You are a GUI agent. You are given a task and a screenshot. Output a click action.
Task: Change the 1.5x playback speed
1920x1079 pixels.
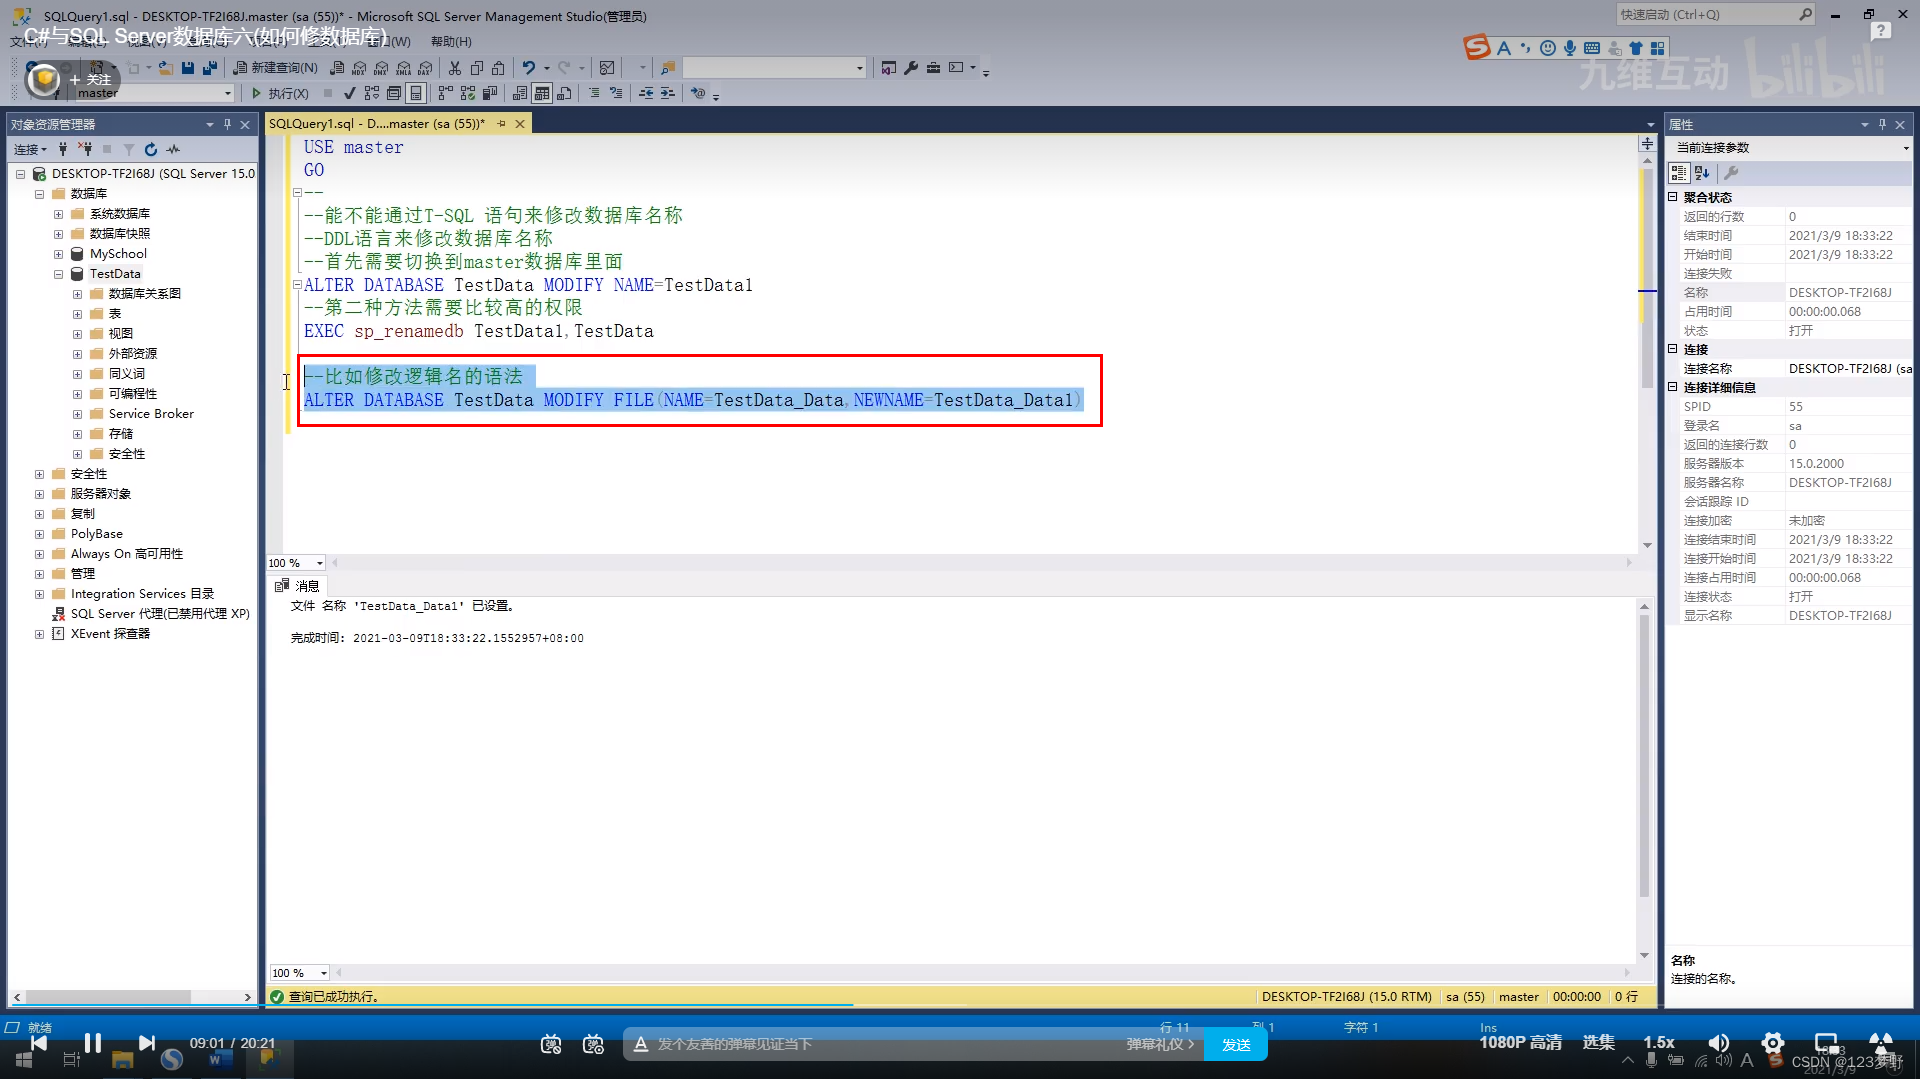point(1659,1042)
